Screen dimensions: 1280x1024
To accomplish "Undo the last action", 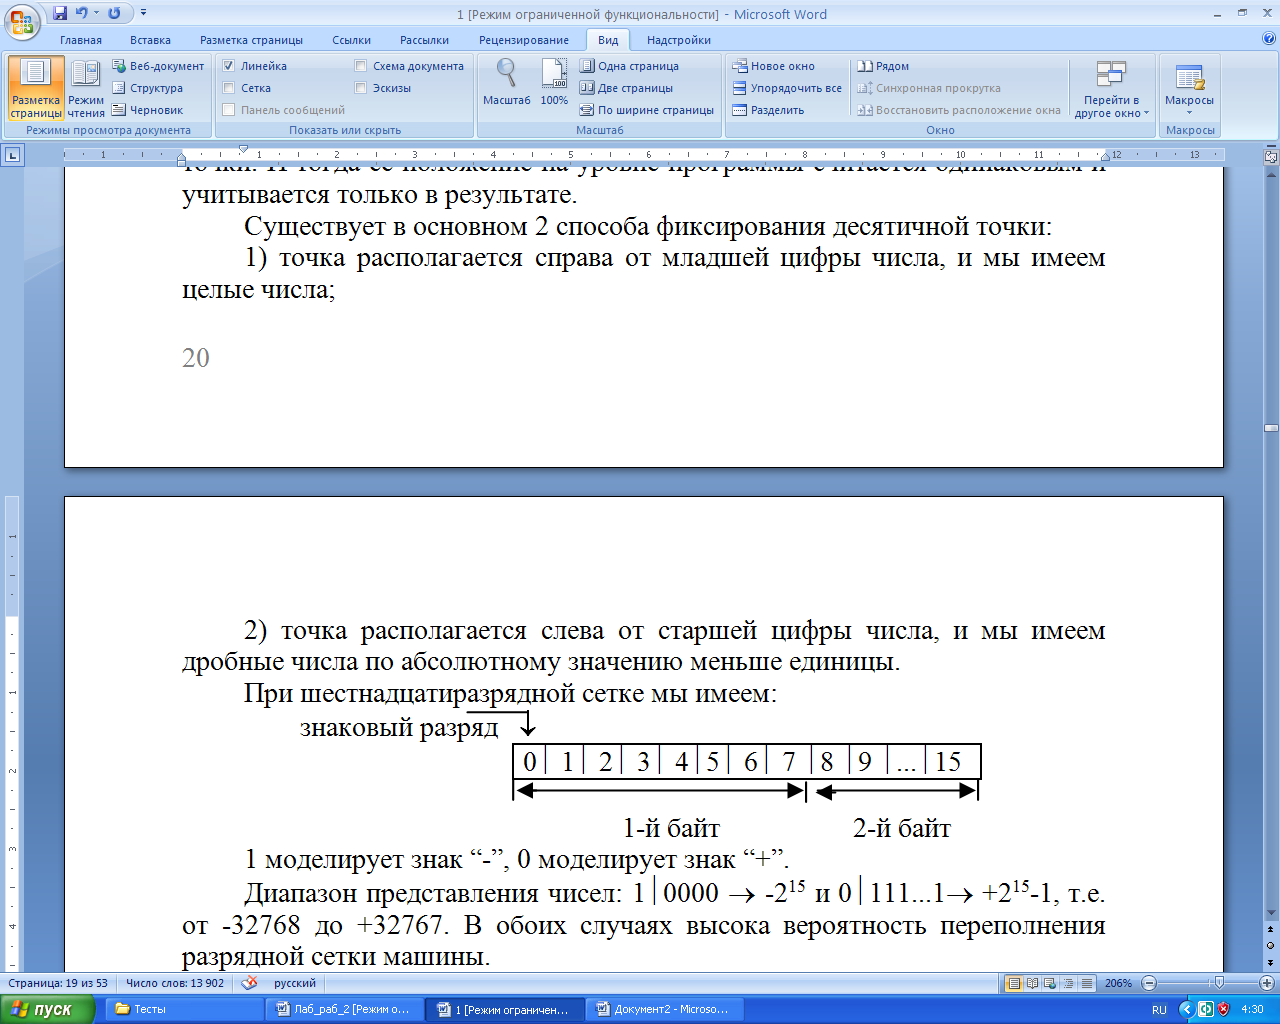I will [82, 13].
